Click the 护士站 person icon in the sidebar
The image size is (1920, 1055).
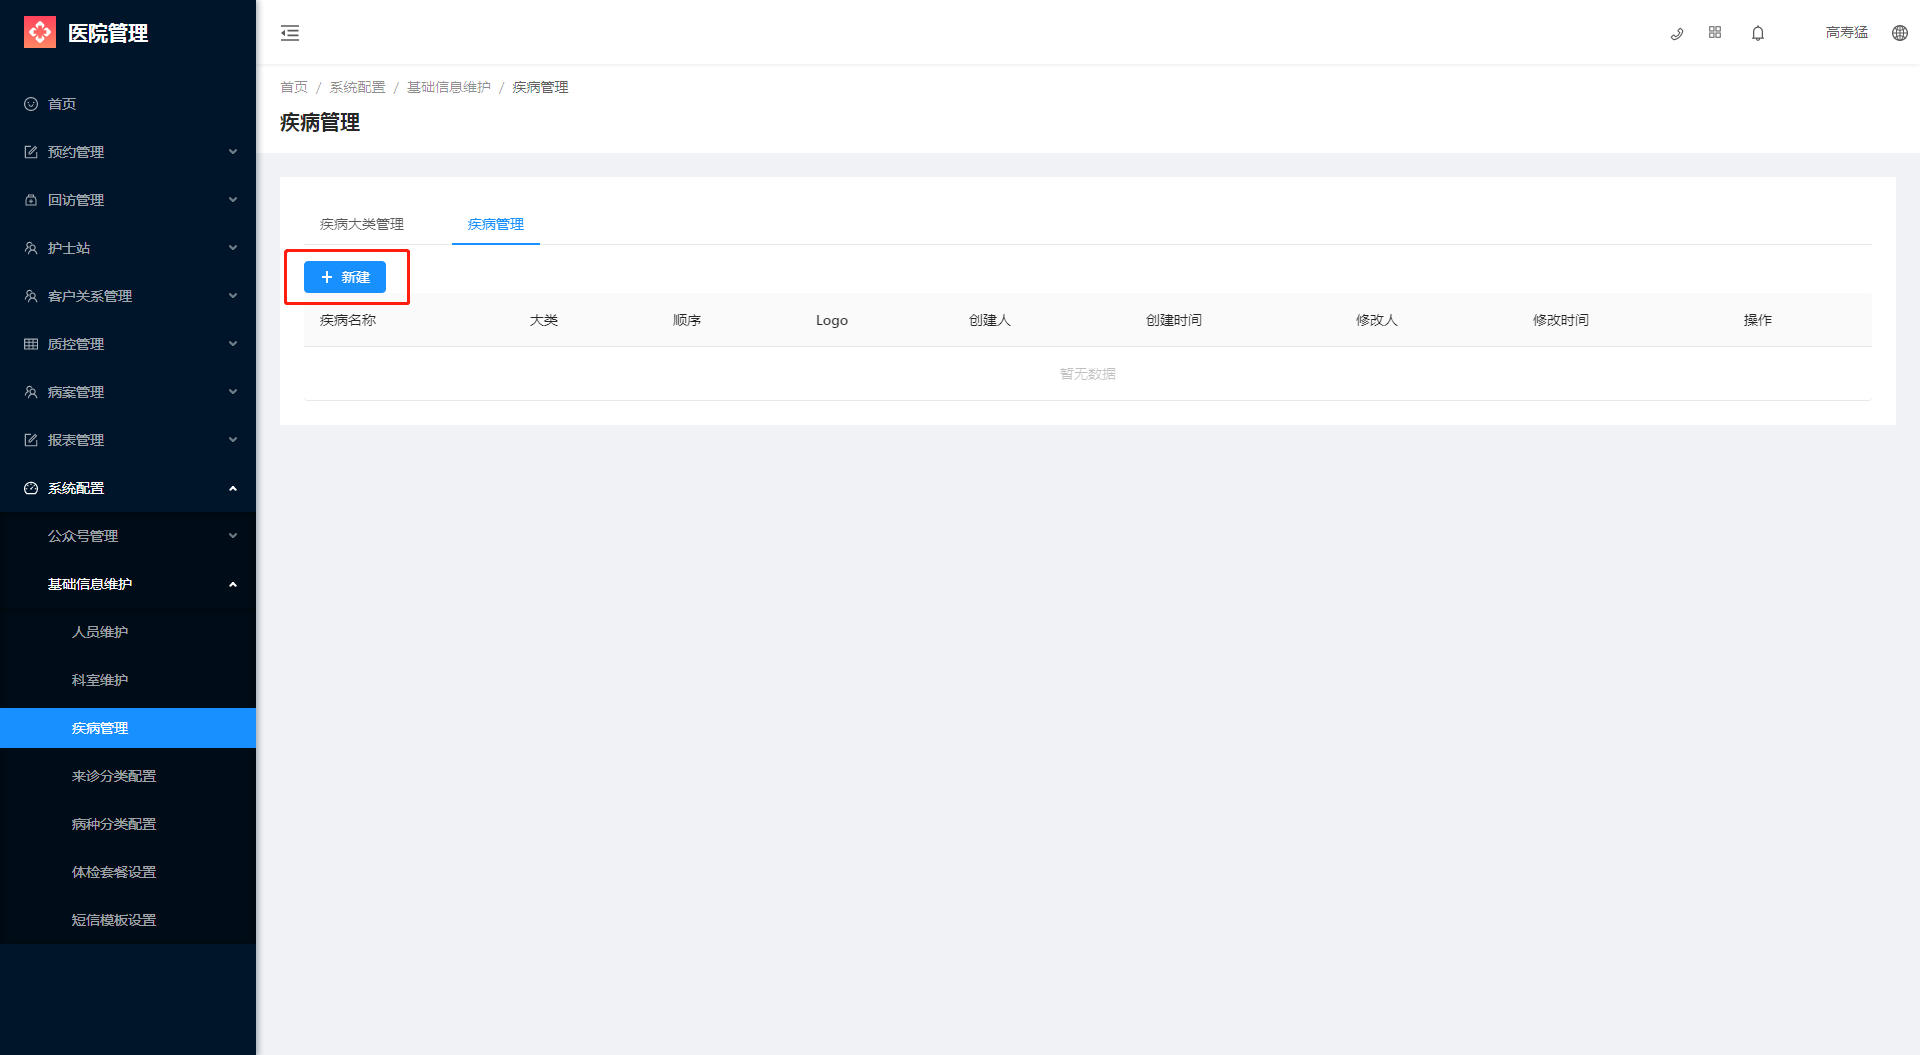point(31,248)
